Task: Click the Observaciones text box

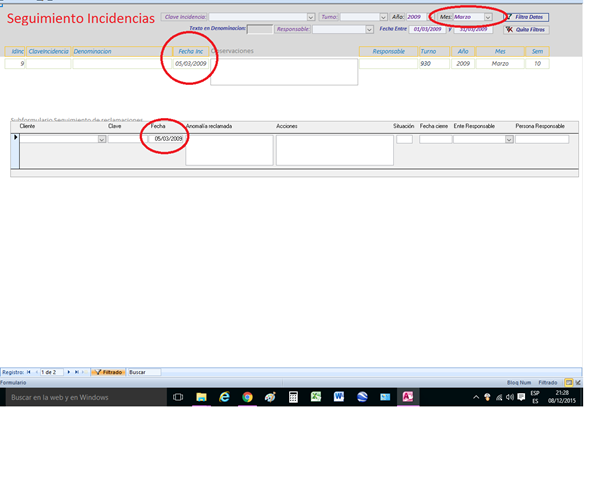Action: [x=283, y=71]
